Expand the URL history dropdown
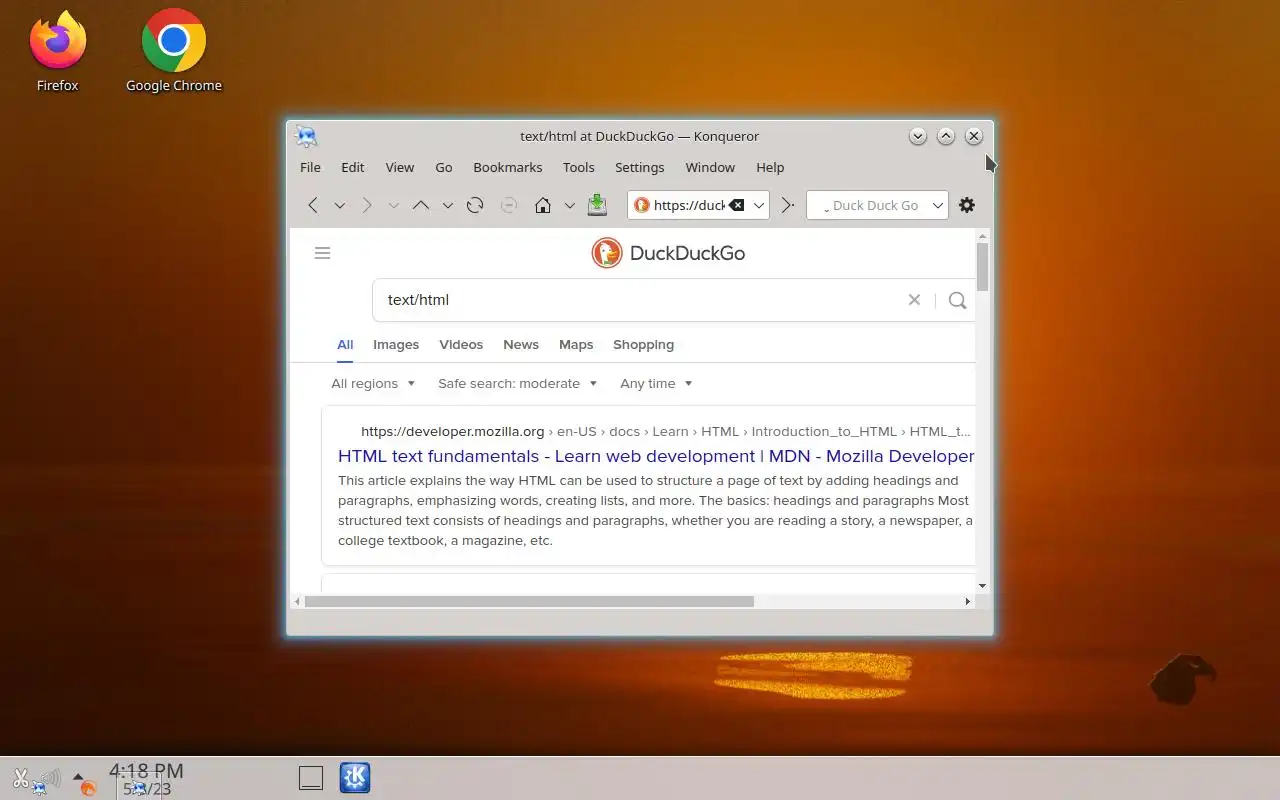Image resolution: width=1280 pixels, height=800 pixels. [x=759, y=205]
